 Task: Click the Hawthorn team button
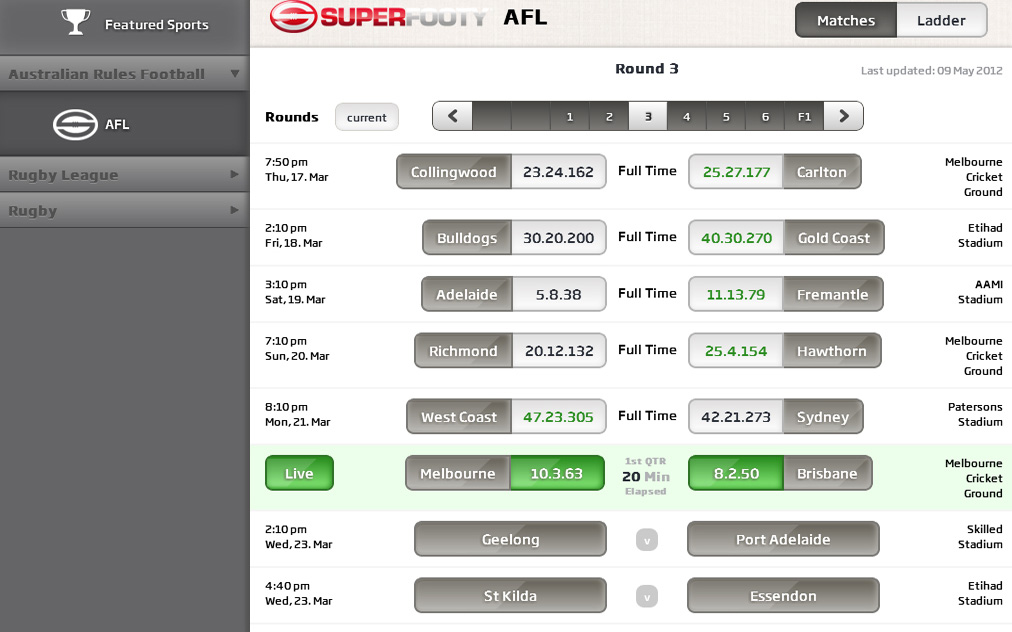tap(832, 351)
